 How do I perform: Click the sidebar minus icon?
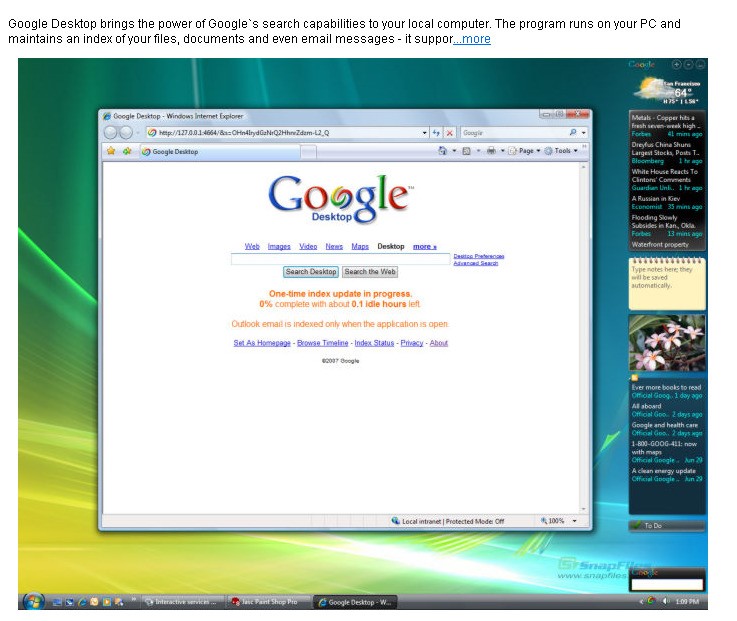[x=688, y=64]
